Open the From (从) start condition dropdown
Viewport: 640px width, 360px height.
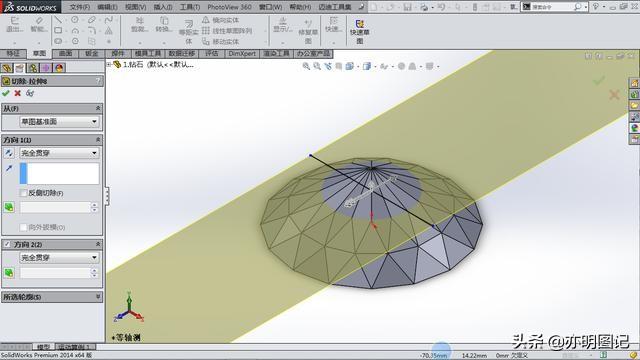tap(59, 122)
